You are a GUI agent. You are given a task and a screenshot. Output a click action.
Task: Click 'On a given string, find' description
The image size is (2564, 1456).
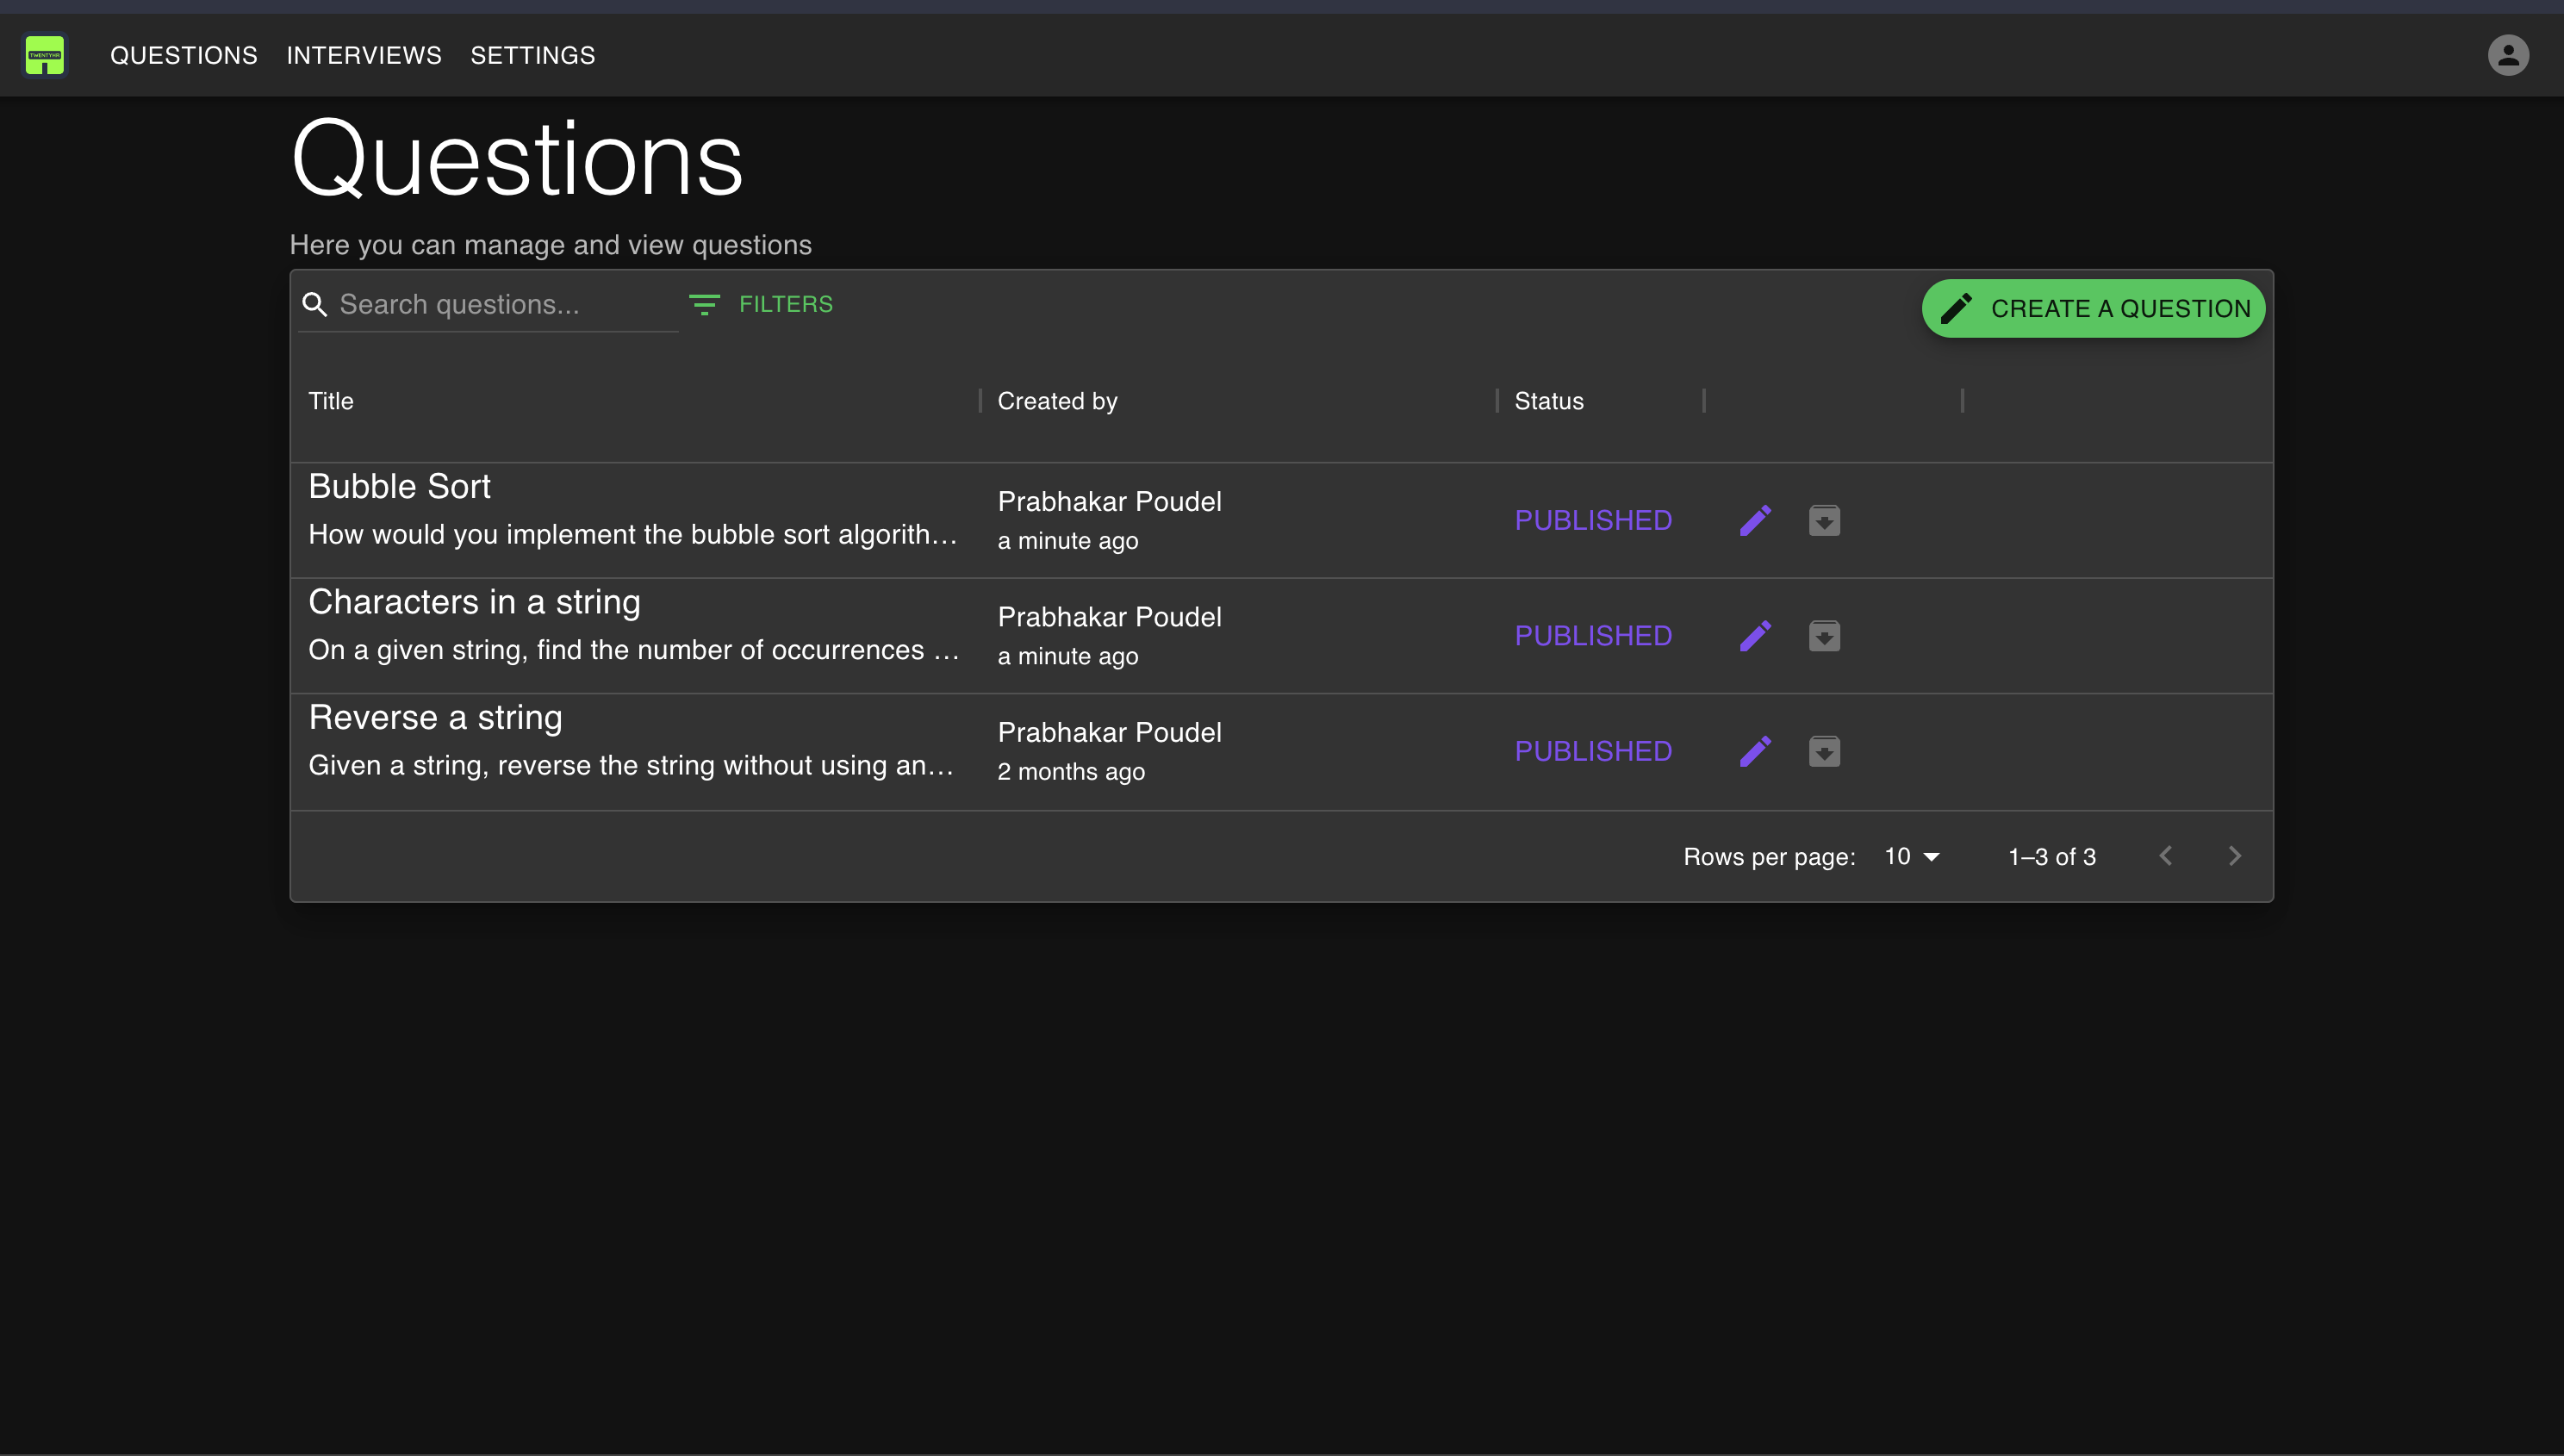[634, 650]
